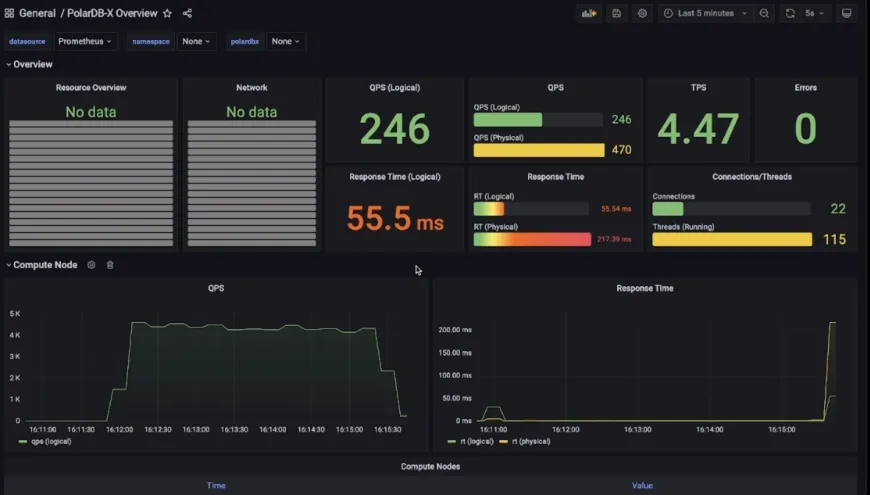Delete the Compute Node row via trash icon
This screenshot has width=870, height=495.
click(110, 265)
